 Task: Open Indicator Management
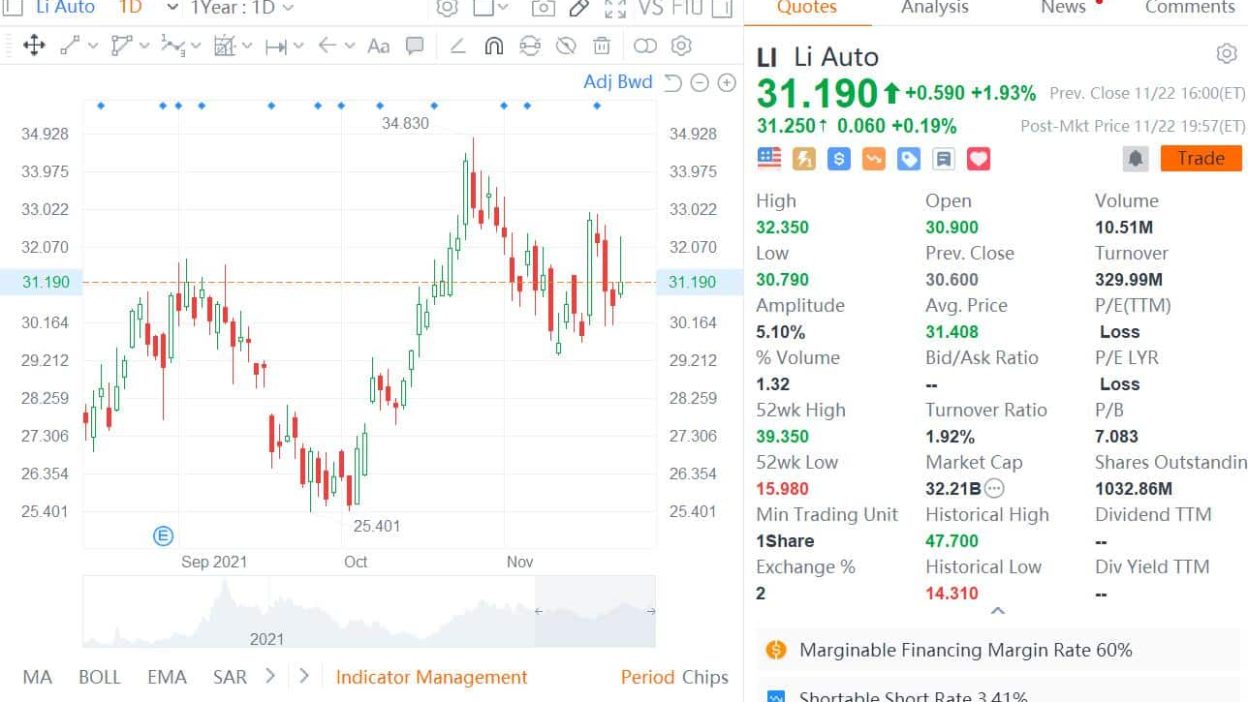[x=431, y=677]
